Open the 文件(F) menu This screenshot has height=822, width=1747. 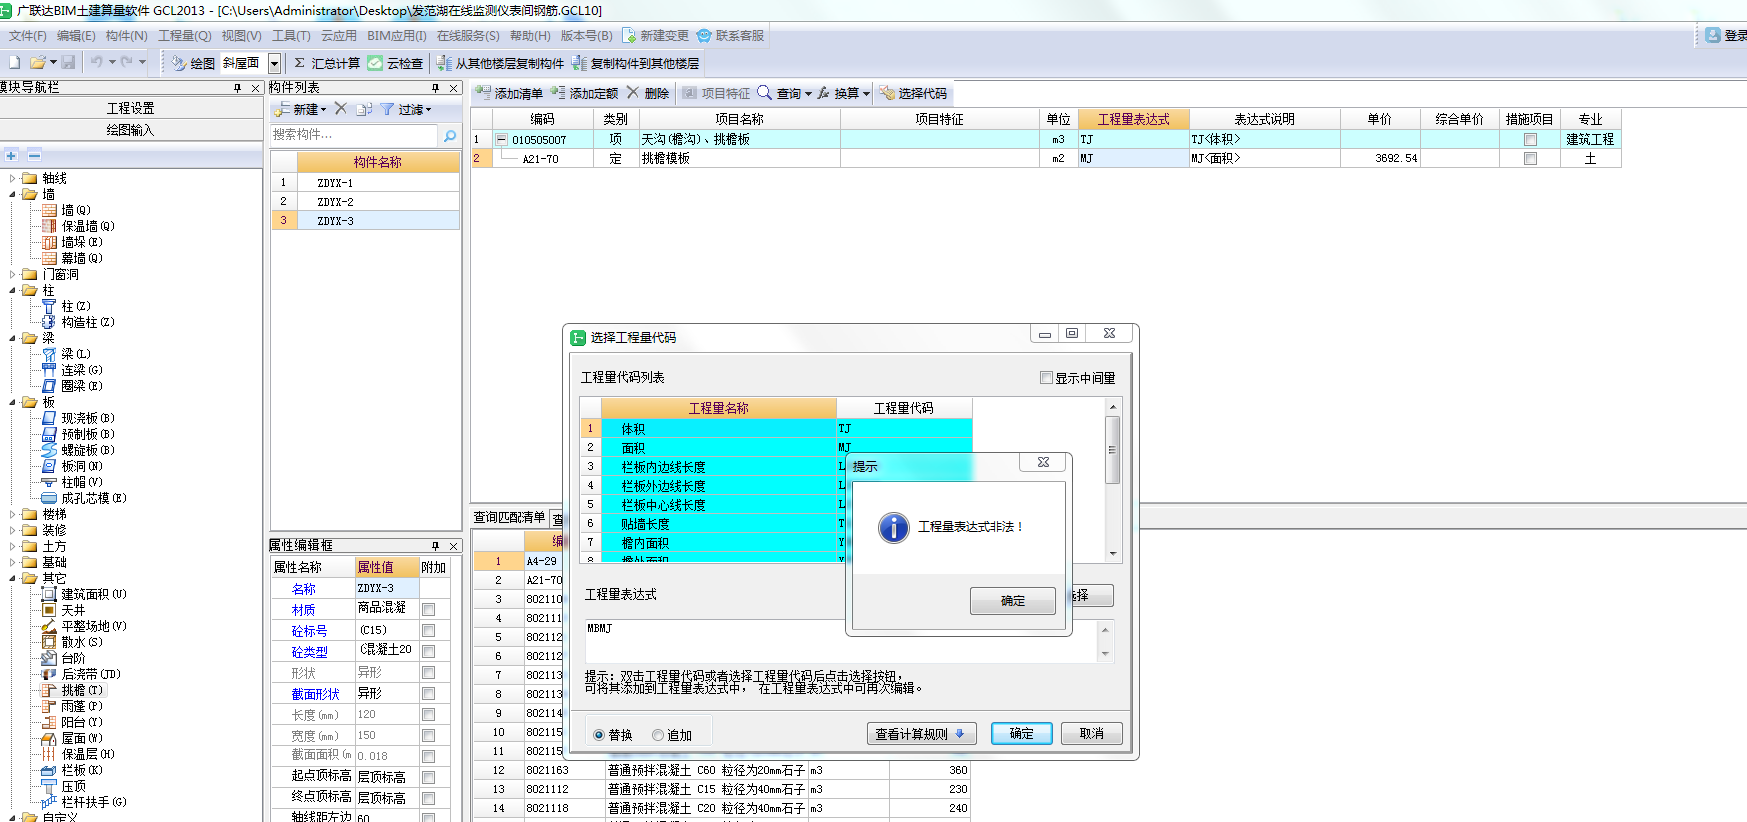28,35
